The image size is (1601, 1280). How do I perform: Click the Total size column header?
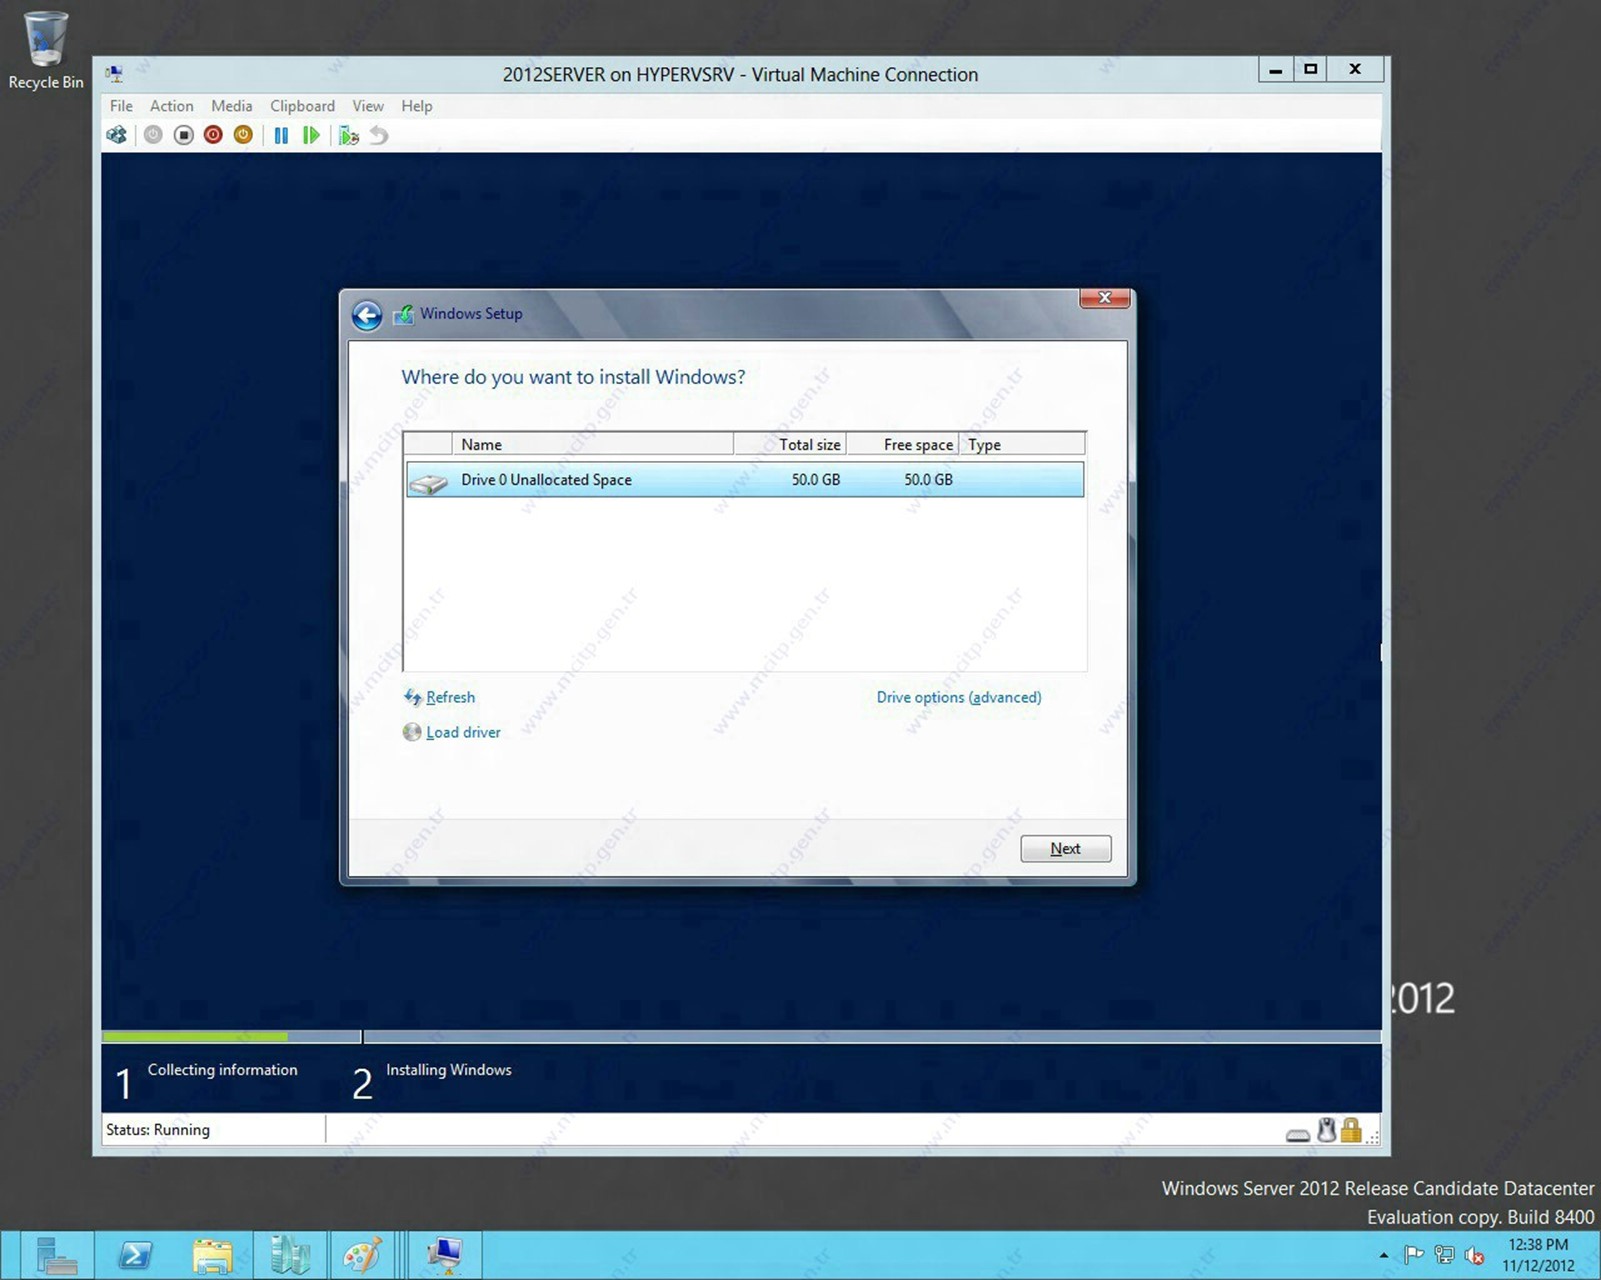pos(790,444)
